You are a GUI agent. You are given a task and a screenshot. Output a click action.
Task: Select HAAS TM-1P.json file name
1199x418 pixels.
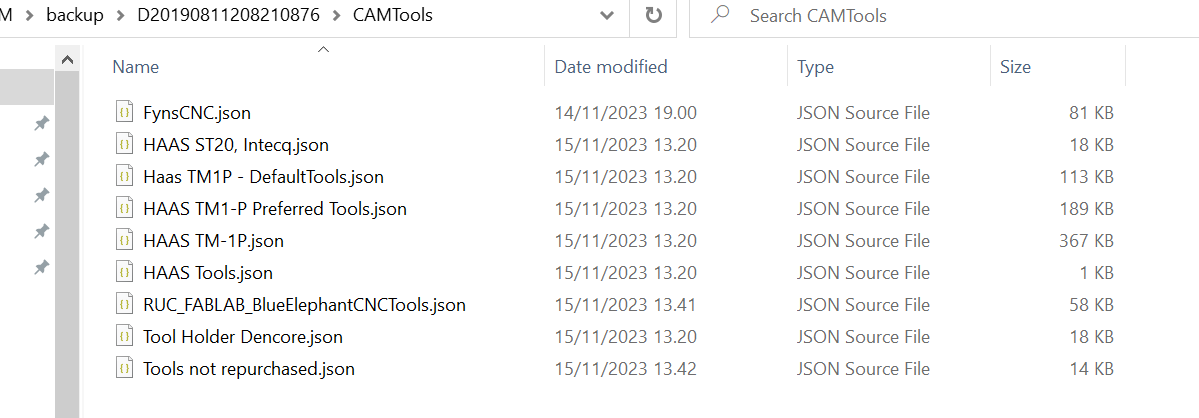click(213, 241)
